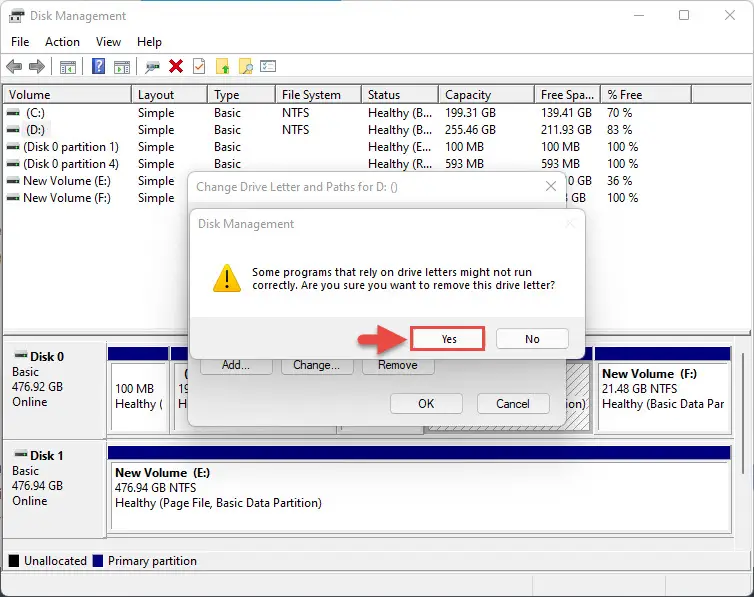Click the Connect/Rescan disk toolbar icon
754x597 pixels.
point(152,67)
